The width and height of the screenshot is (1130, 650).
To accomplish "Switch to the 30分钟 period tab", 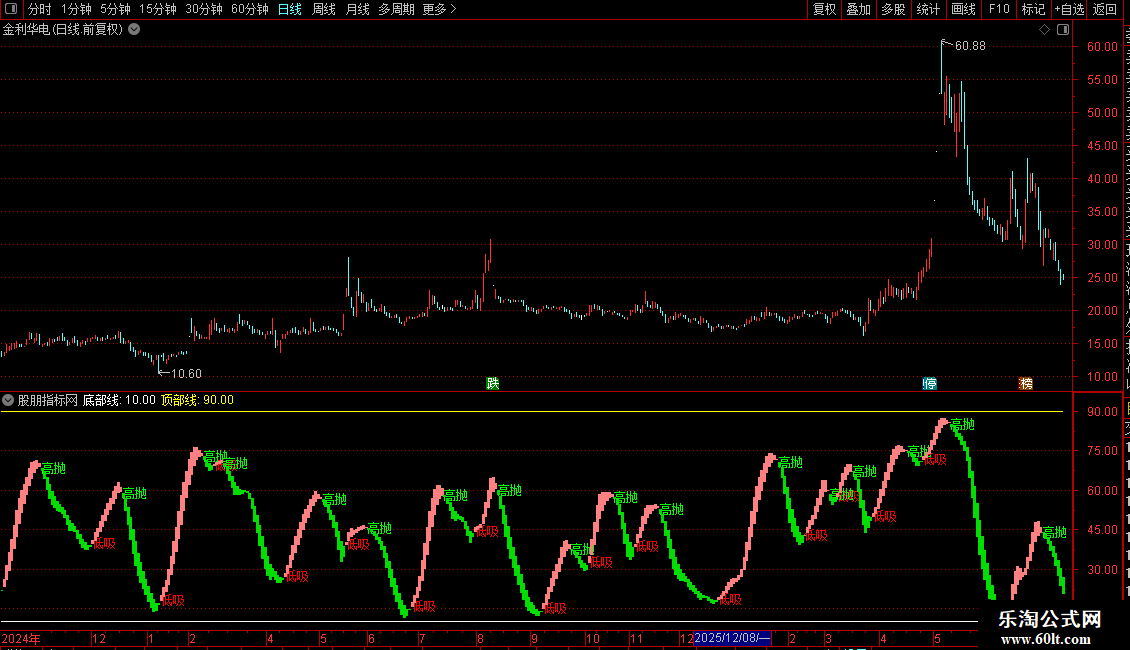I will 204,9.
